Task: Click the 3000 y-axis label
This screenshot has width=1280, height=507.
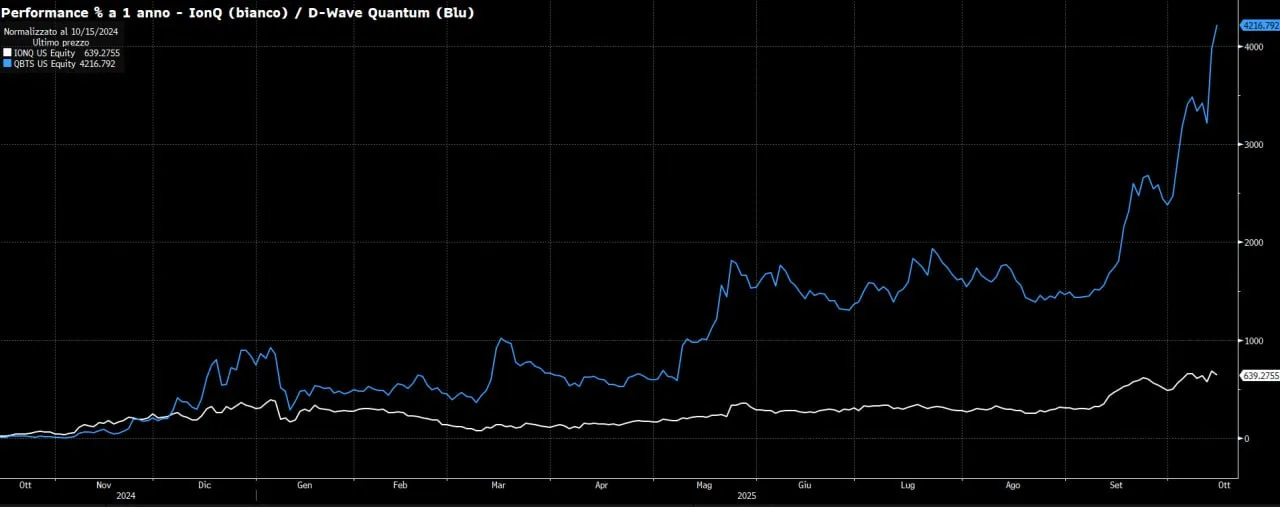Action: [1254, 145]
